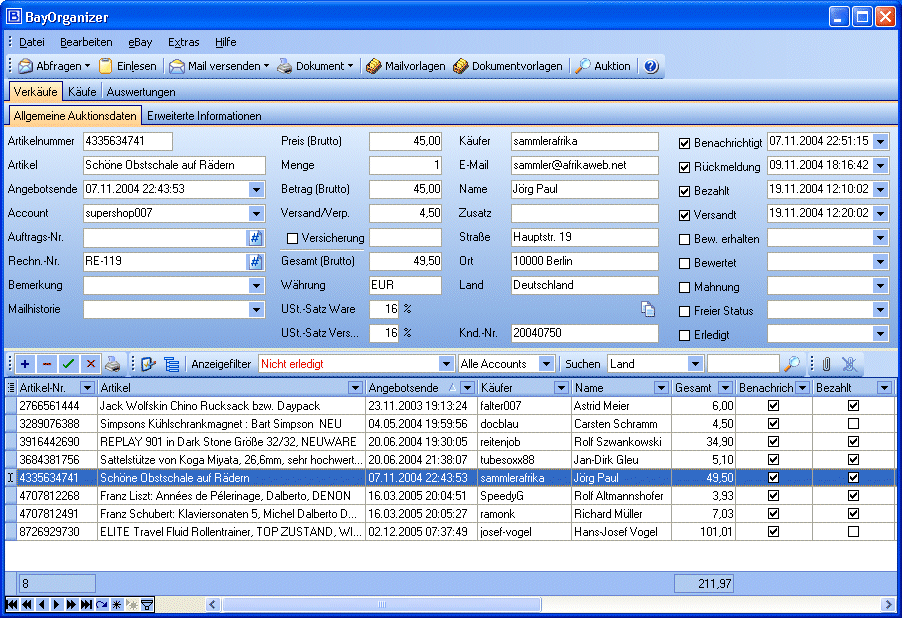Check the Bewertet checkbox

685,264
